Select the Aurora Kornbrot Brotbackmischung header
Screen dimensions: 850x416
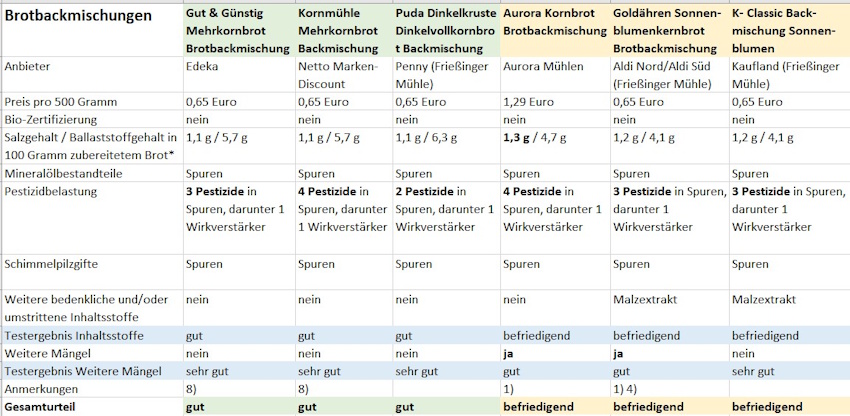[553, 23]
